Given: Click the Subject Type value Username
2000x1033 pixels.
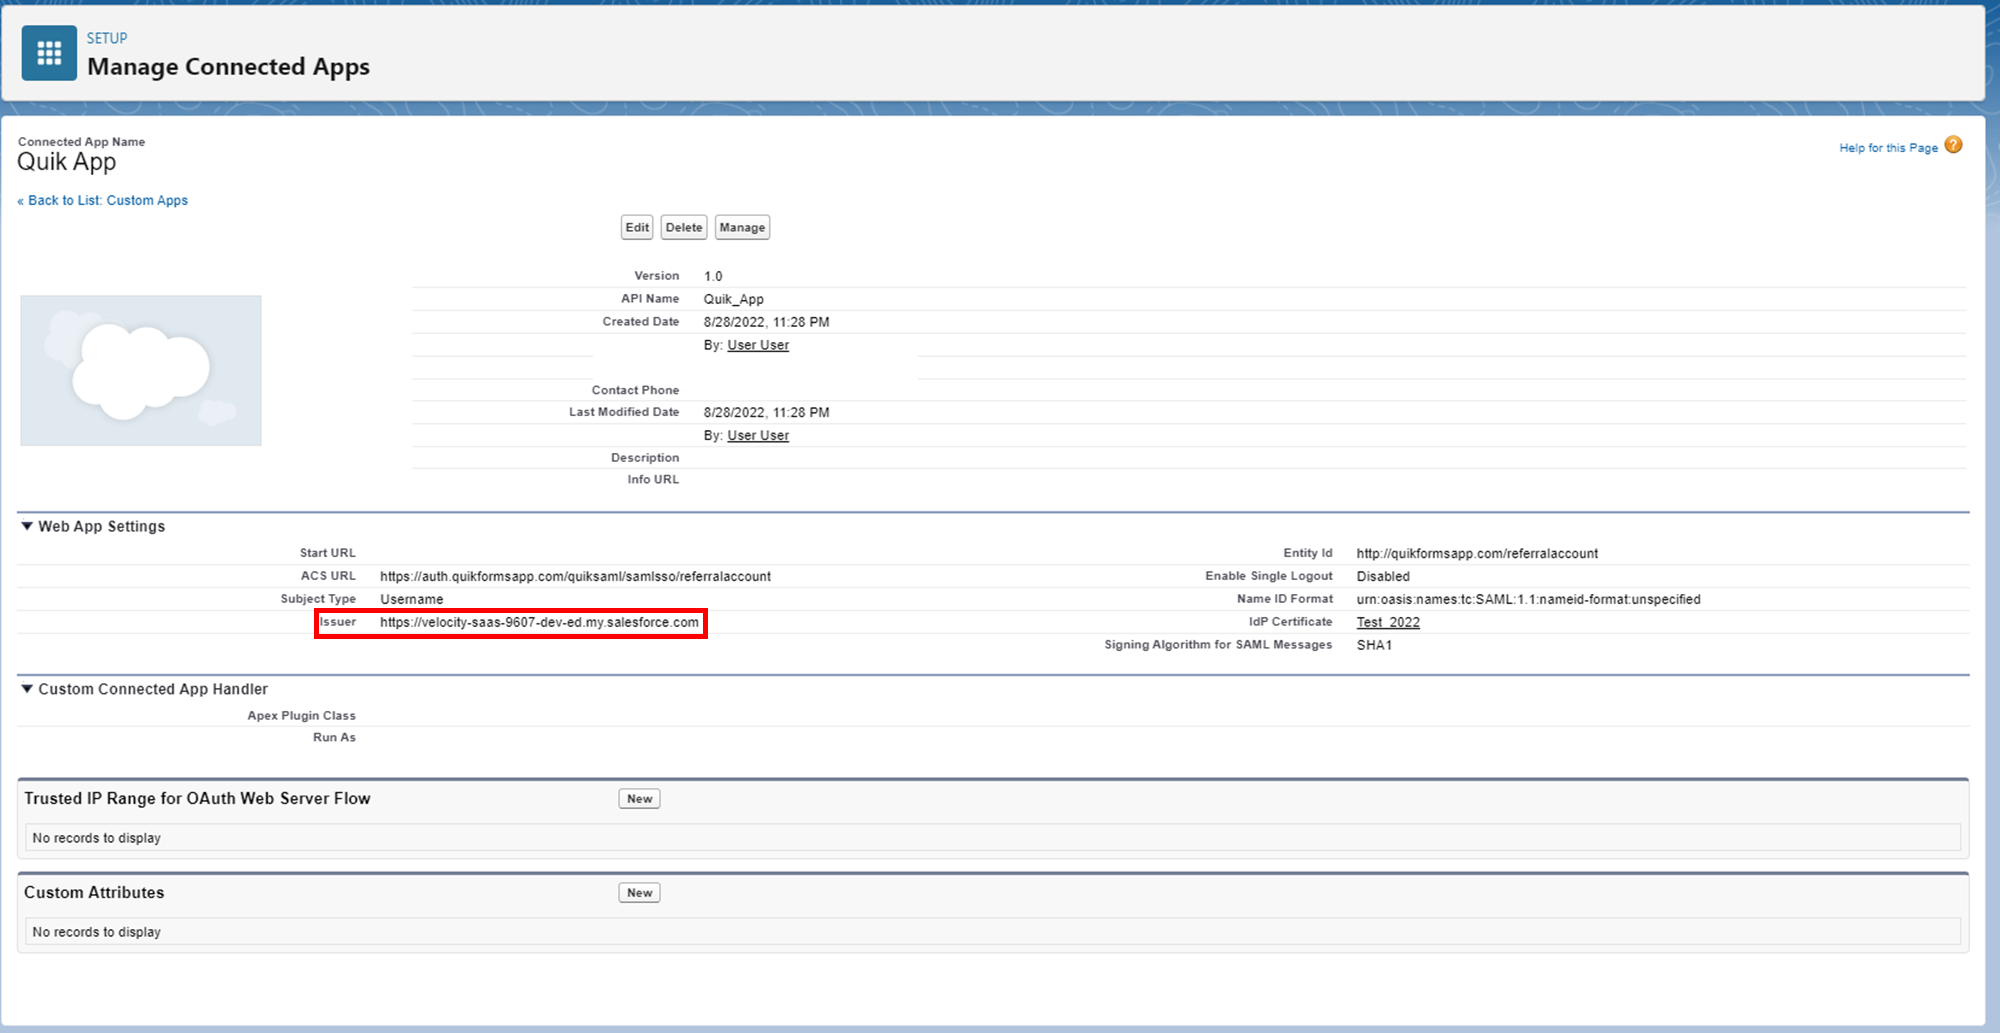Looking at the screenshot, I should pos(411,599).
